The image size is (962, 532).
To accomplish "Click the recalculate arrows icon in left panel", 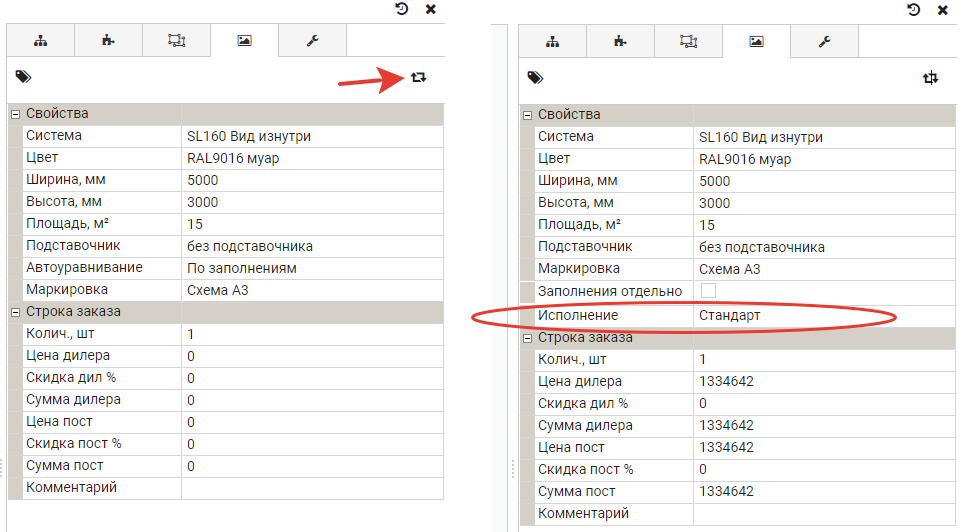I will click(418, 77).
